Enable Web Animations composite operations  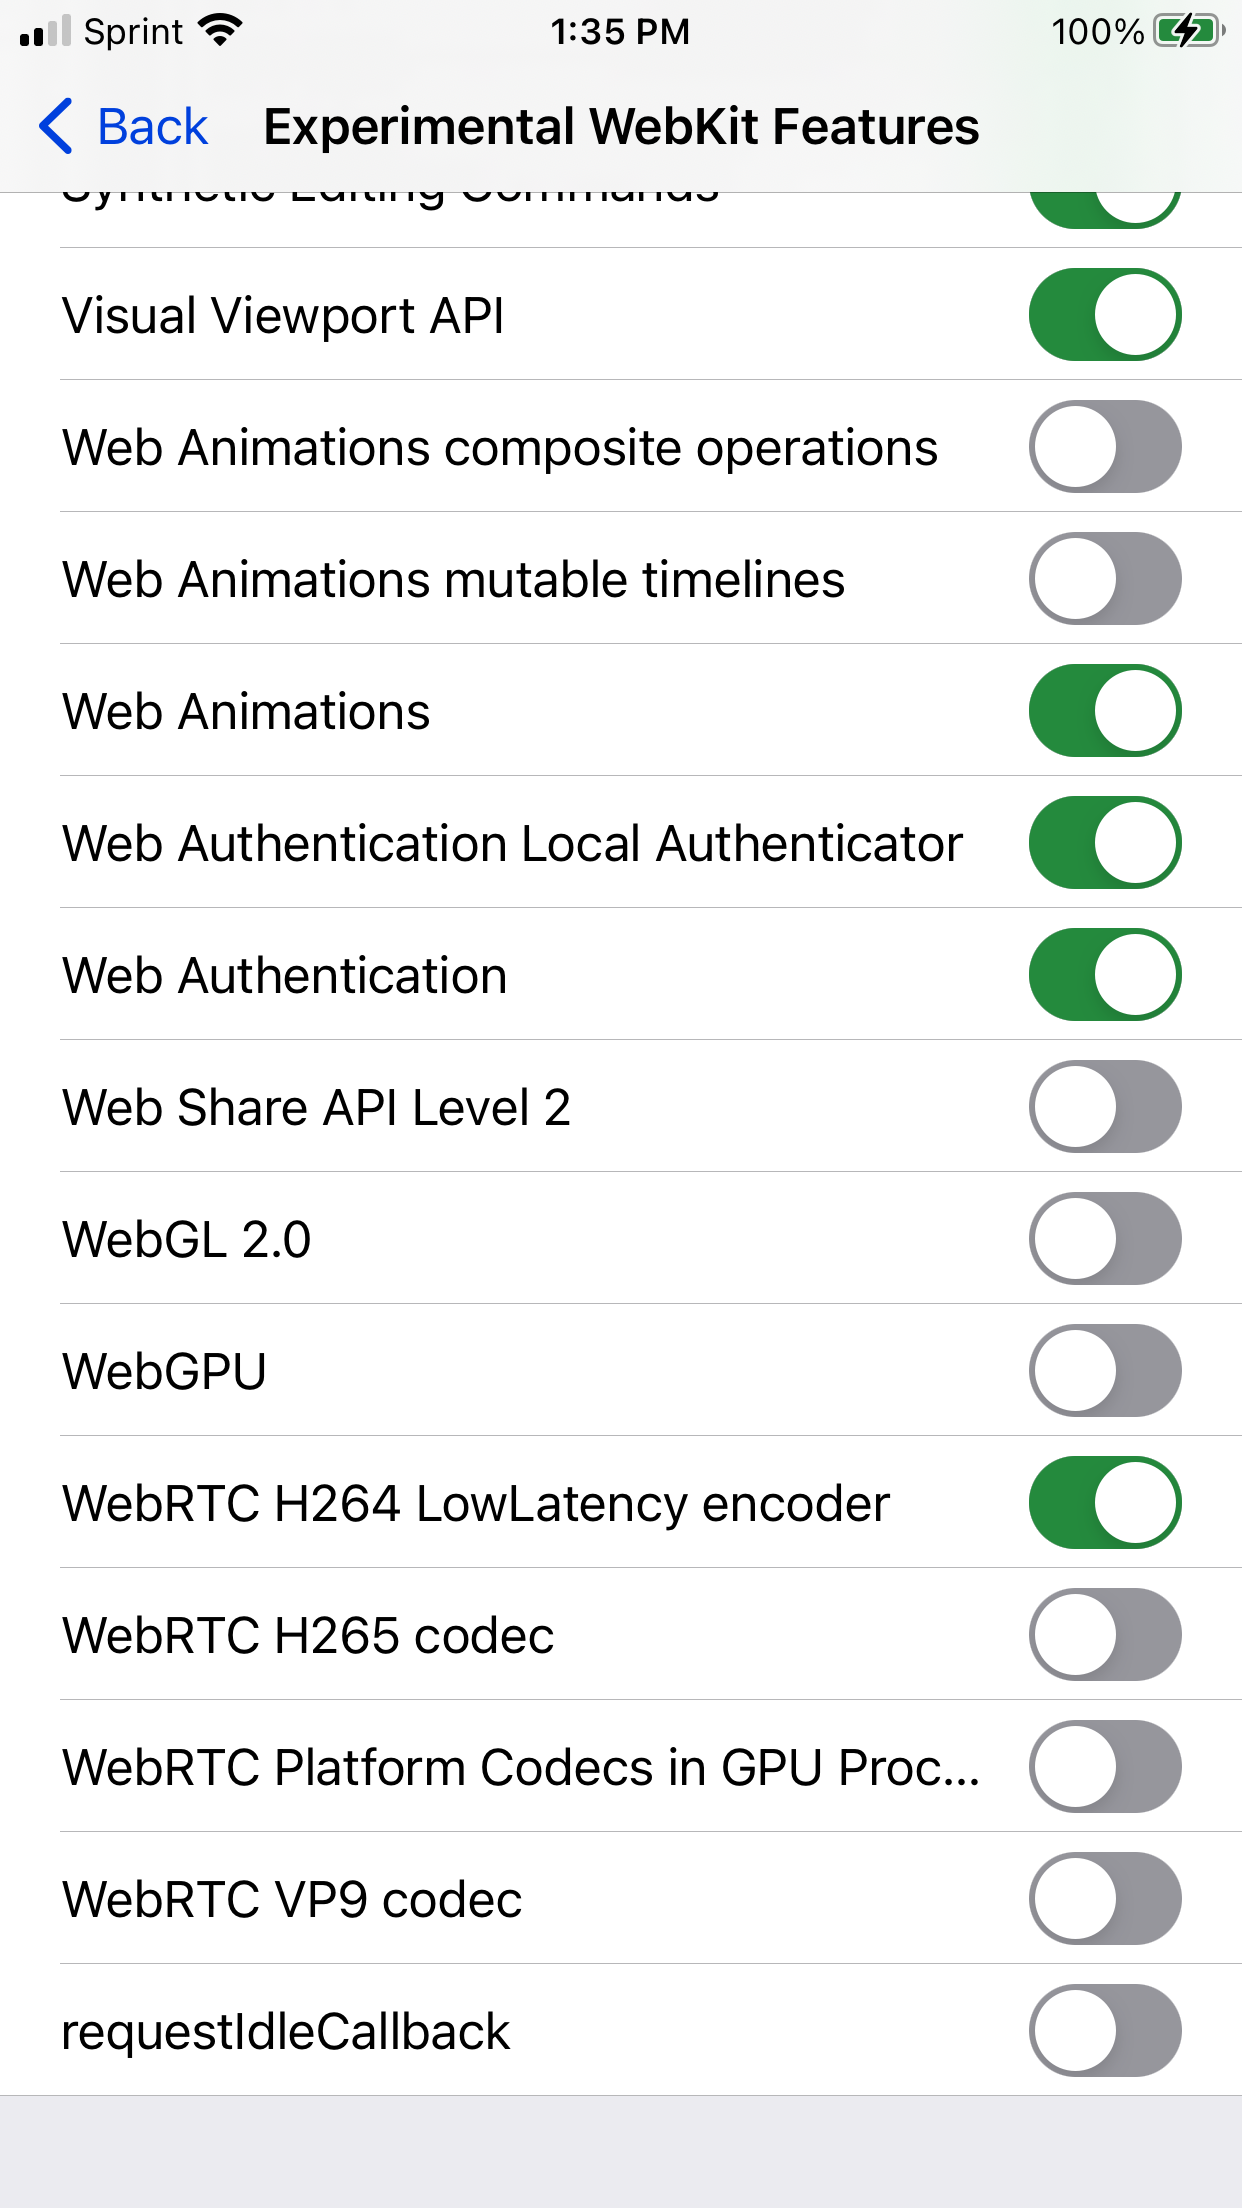(x=1104, y=447)
